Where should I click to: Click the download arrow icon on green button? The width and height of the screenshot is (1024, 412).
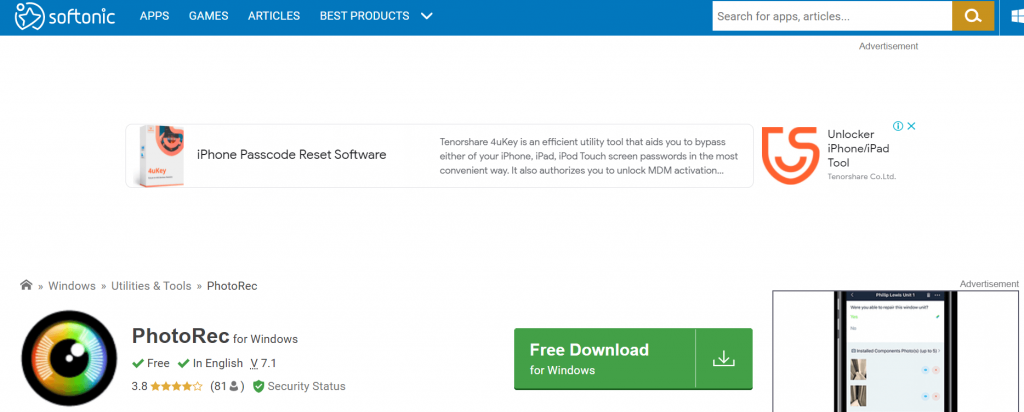(724, 359)
